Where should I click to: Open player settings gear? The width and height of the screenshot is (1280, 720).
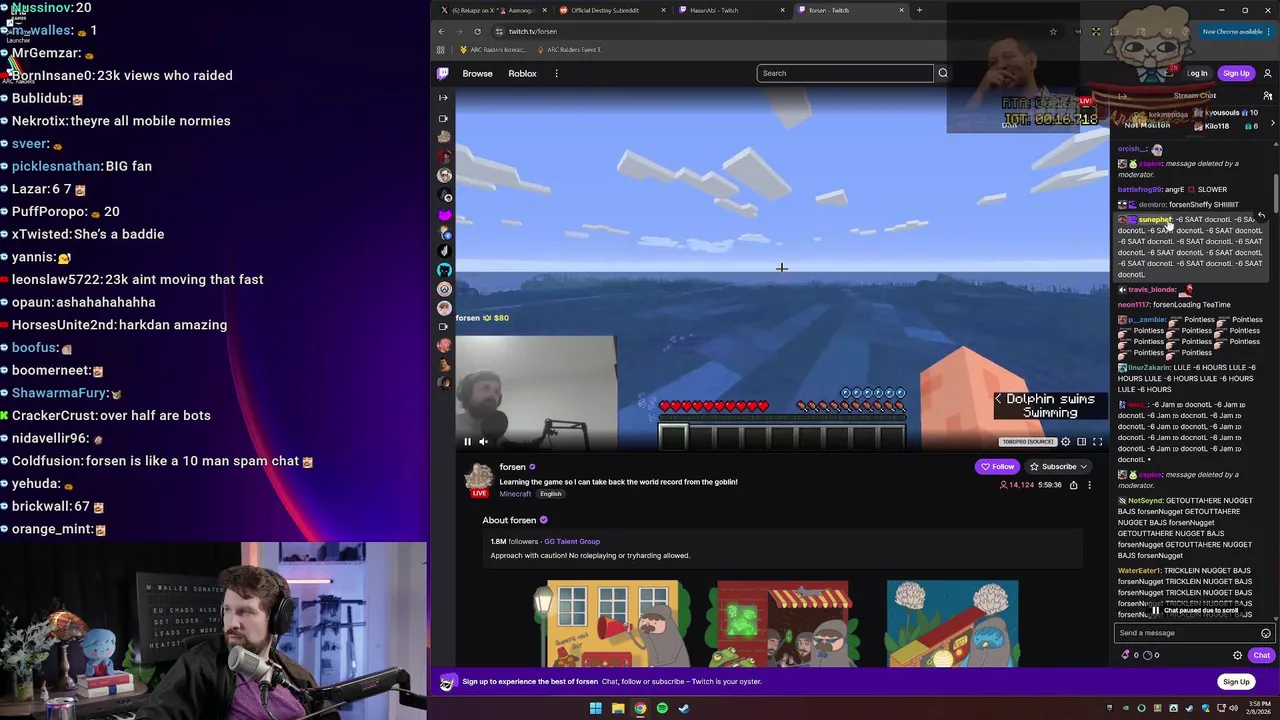pos(1065,441)
